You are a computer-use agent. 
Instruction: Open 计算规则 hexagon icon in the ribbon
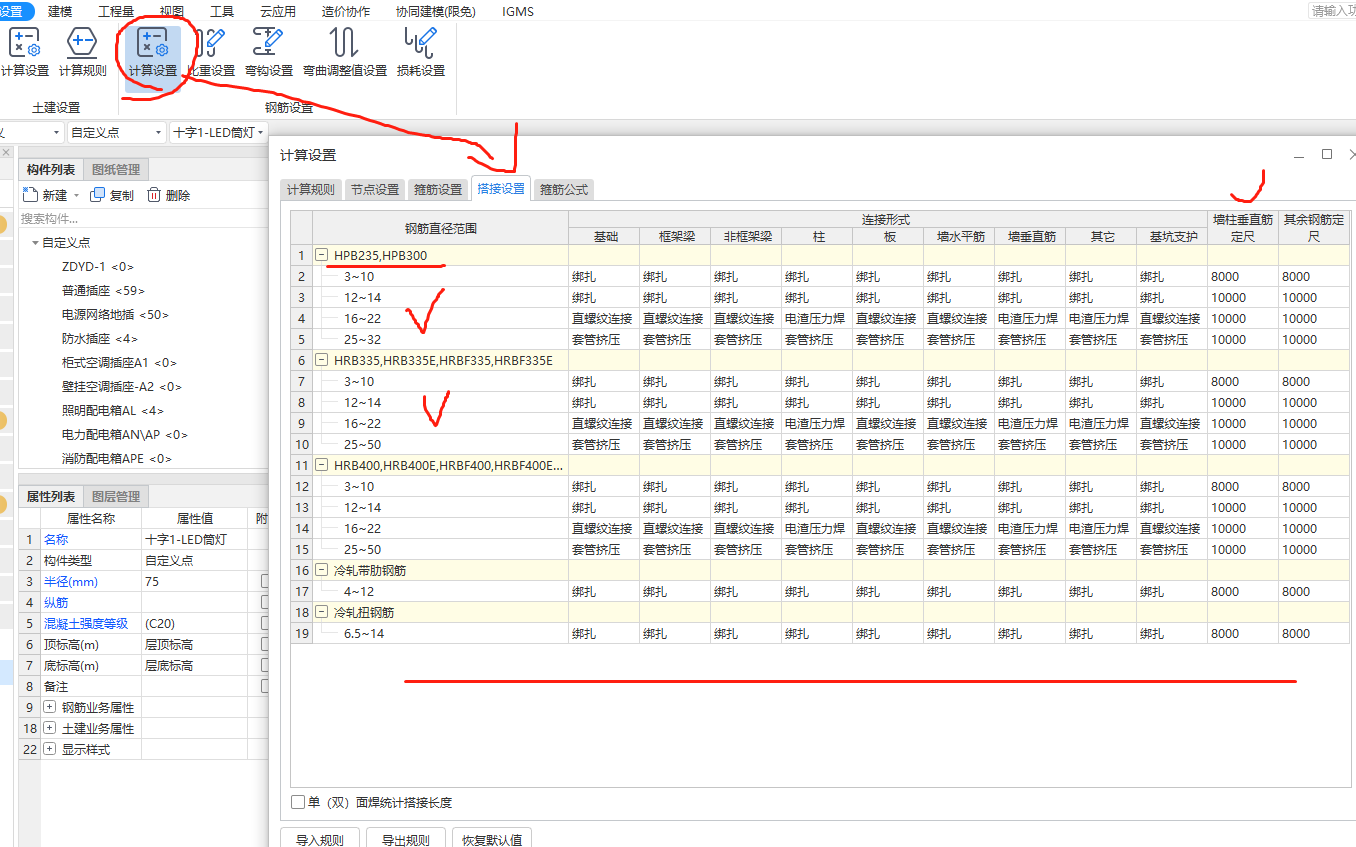coord(82,52)
